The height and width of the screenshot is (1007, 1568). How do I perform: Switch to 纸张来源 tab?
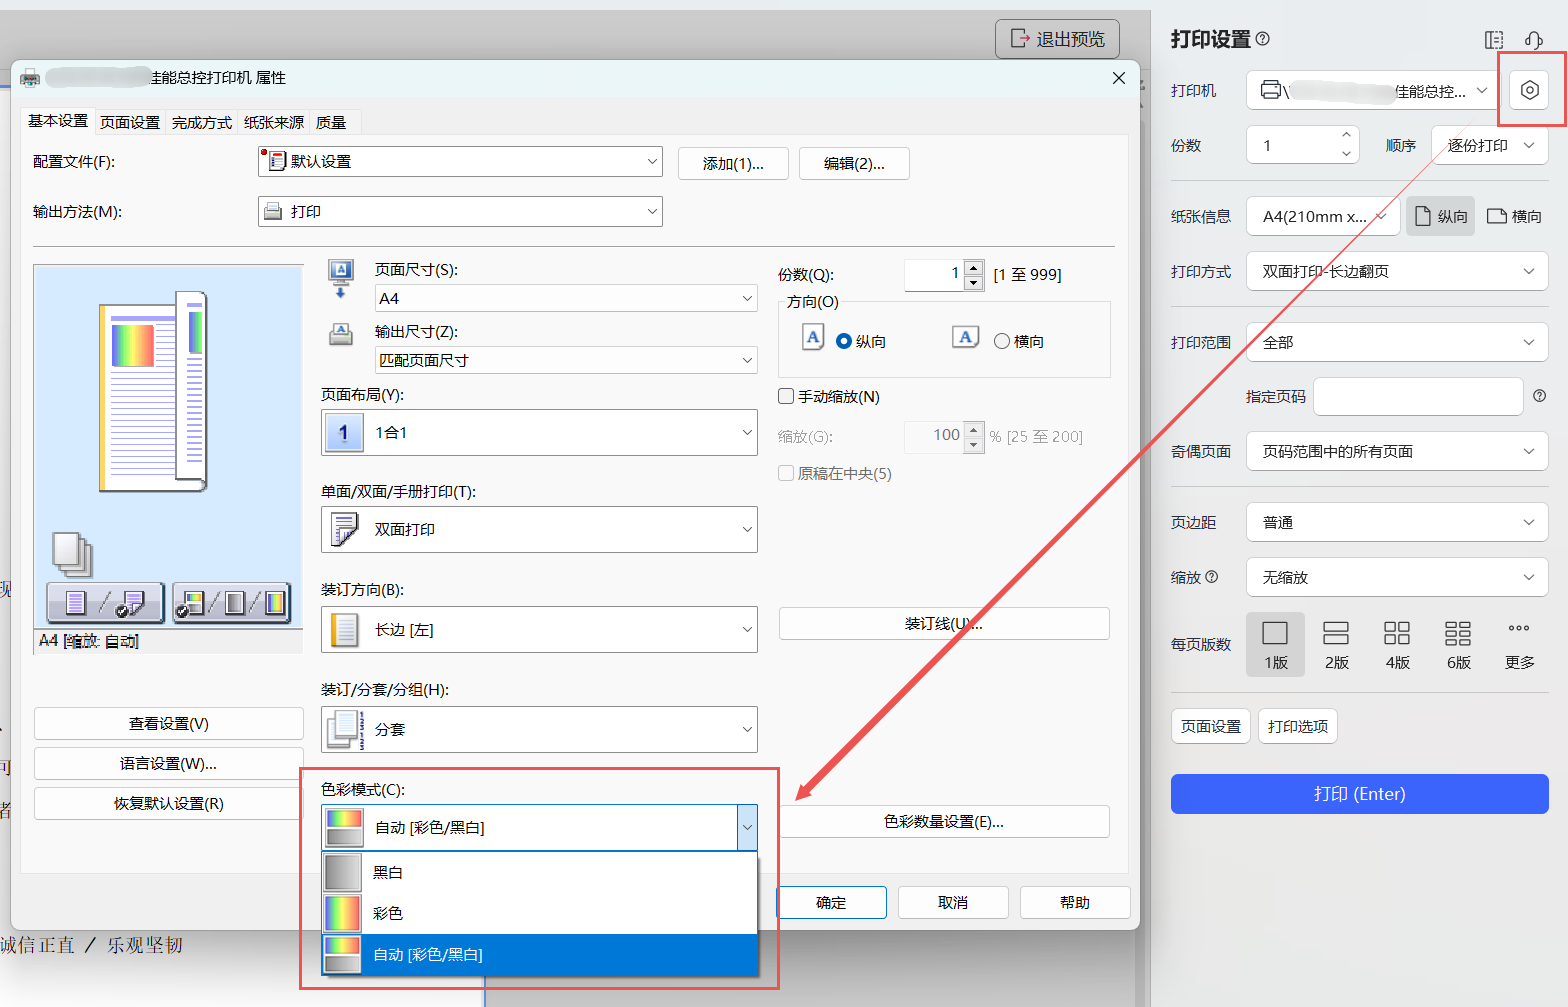(x=274, y=122)
